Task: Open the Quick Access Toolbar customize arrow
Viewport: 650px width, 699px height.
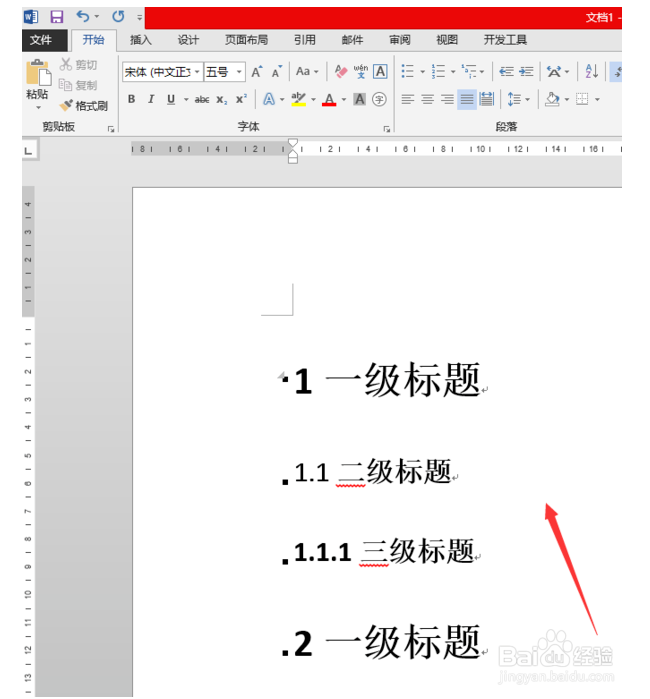Action: point(140,17)
